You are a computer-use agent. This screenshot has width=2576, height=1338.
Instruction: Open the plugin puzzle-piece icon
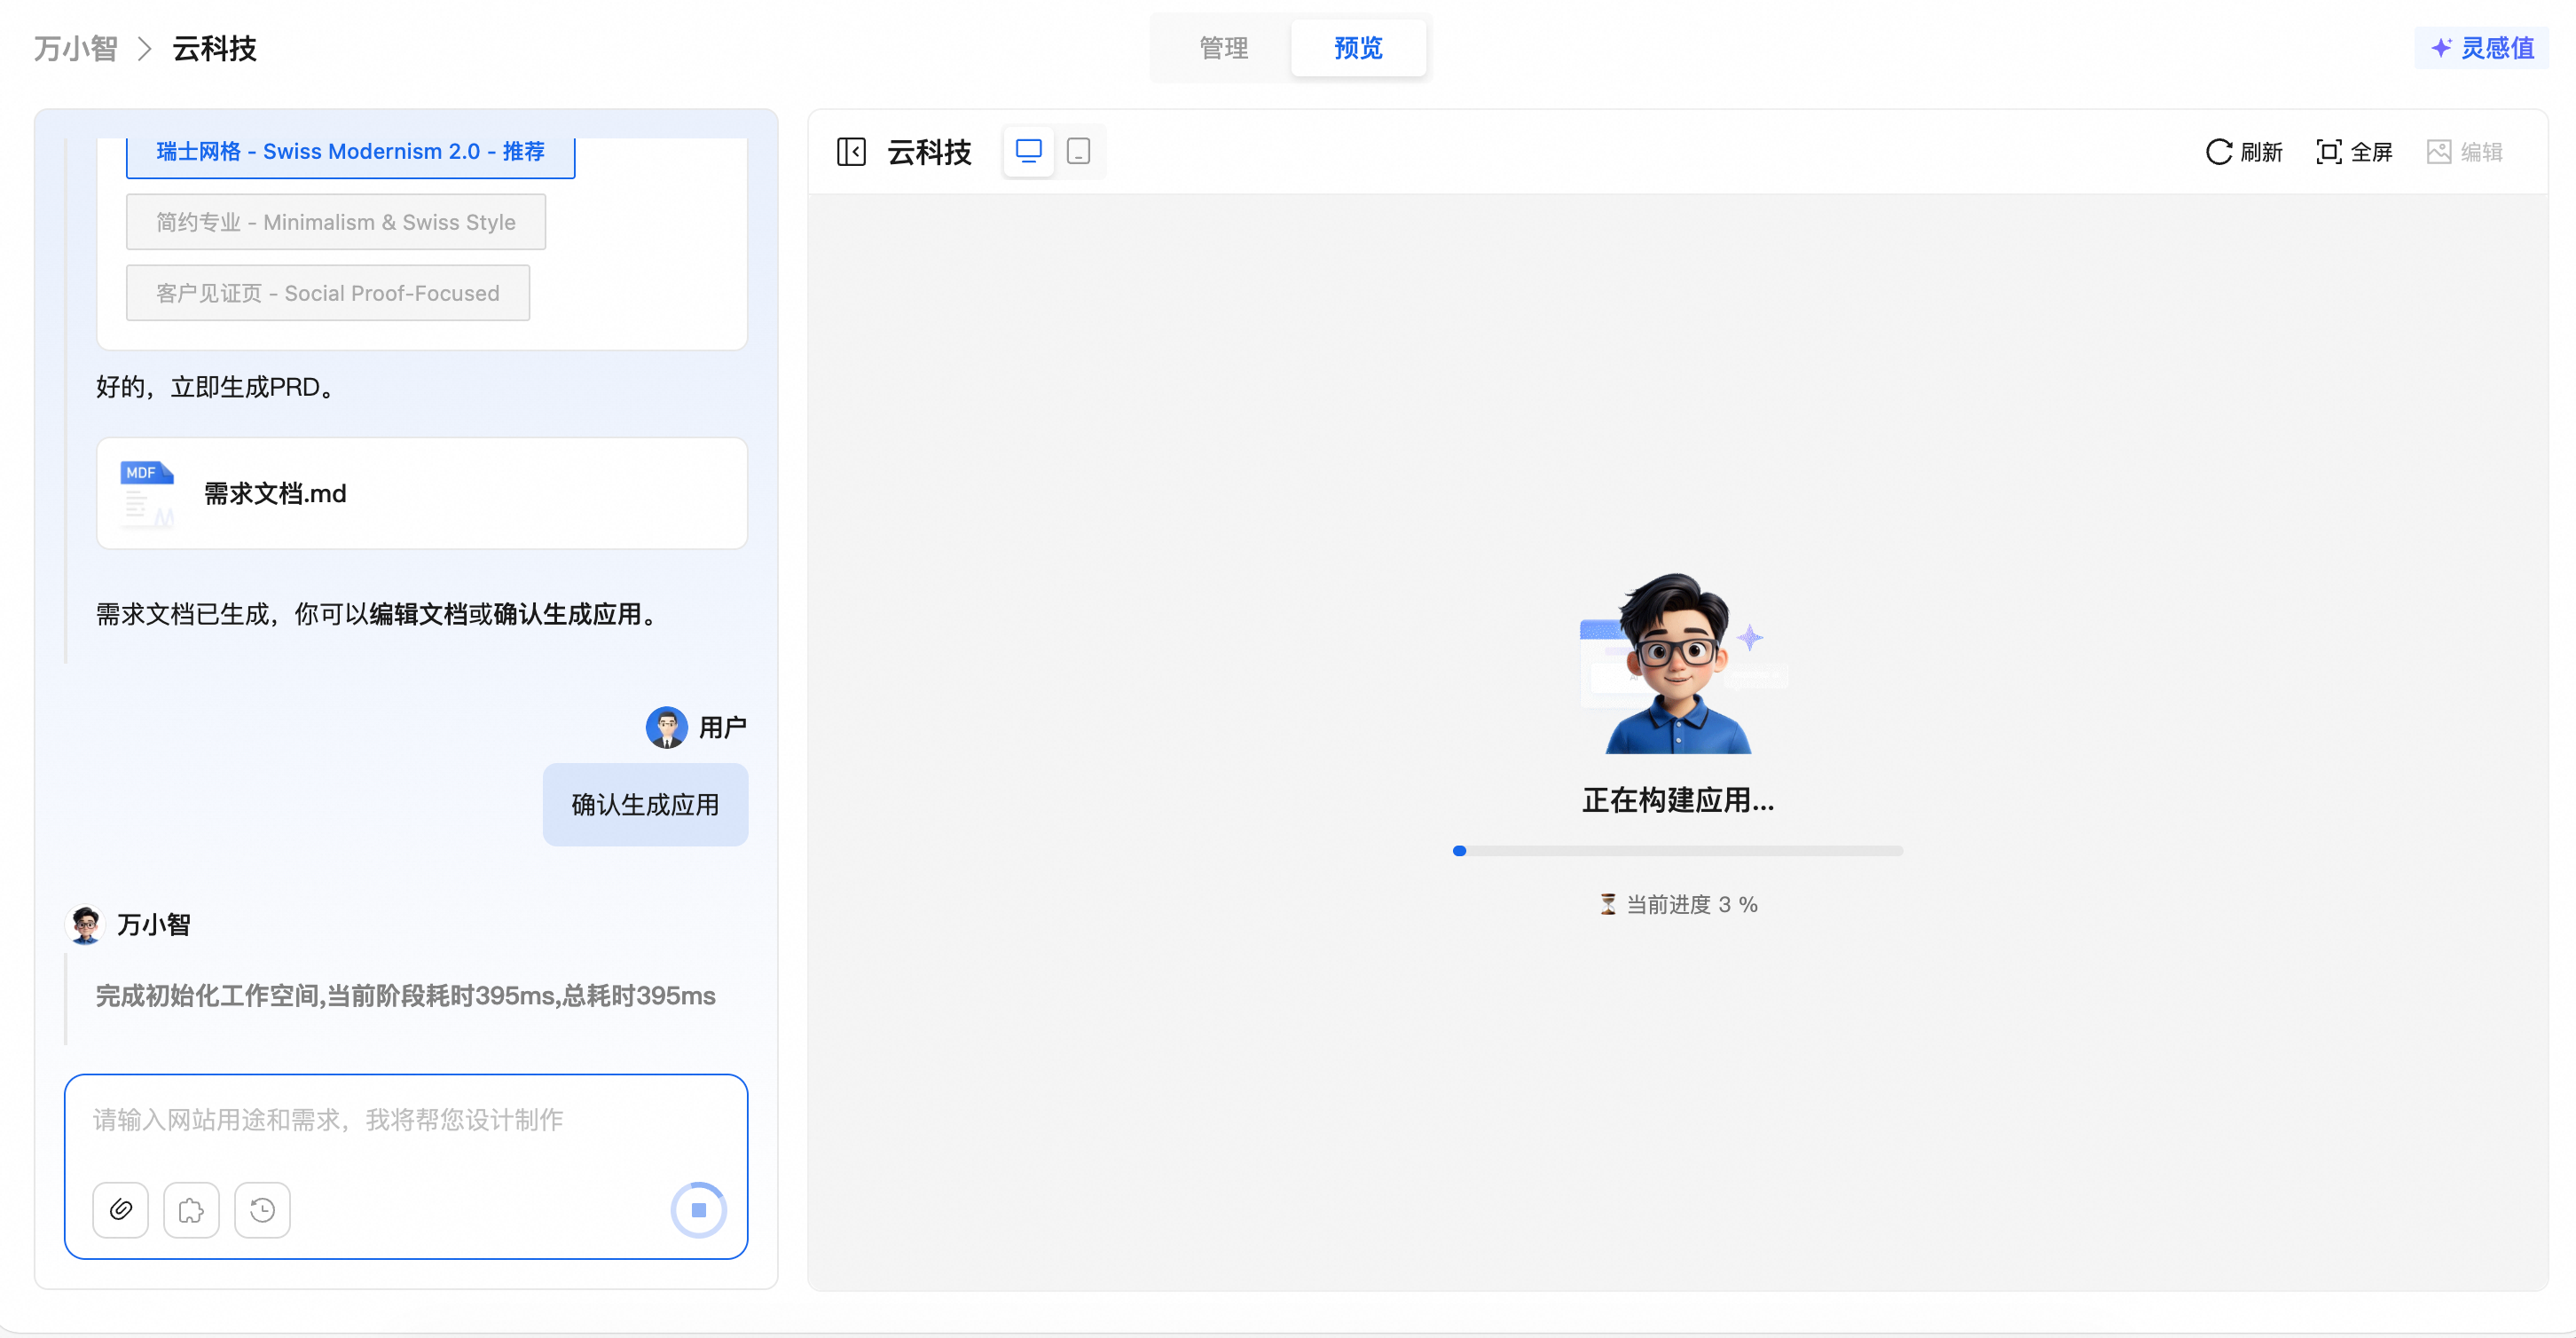coord(191,1210)
